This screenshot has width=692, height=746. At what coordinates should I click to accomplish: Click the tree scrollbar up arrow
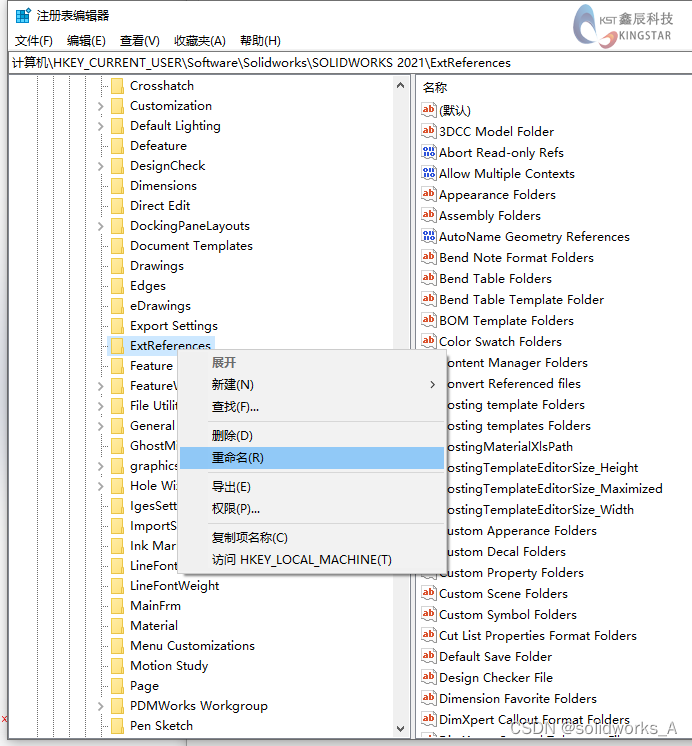(x=400, y=86)
